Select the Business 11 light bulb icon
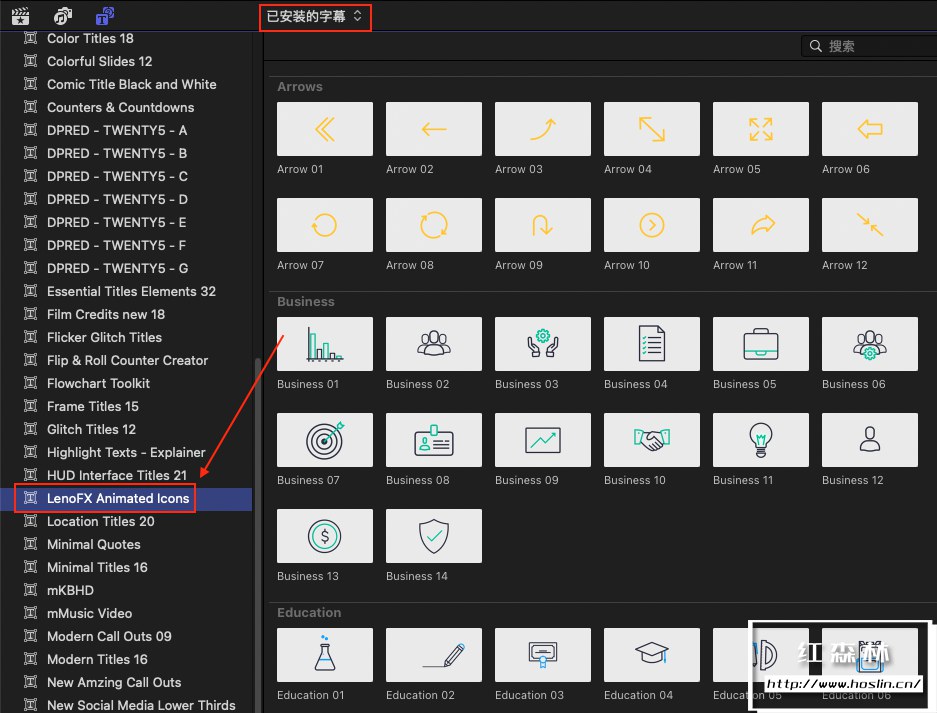The image size is (937, 713). pos(761,440)
